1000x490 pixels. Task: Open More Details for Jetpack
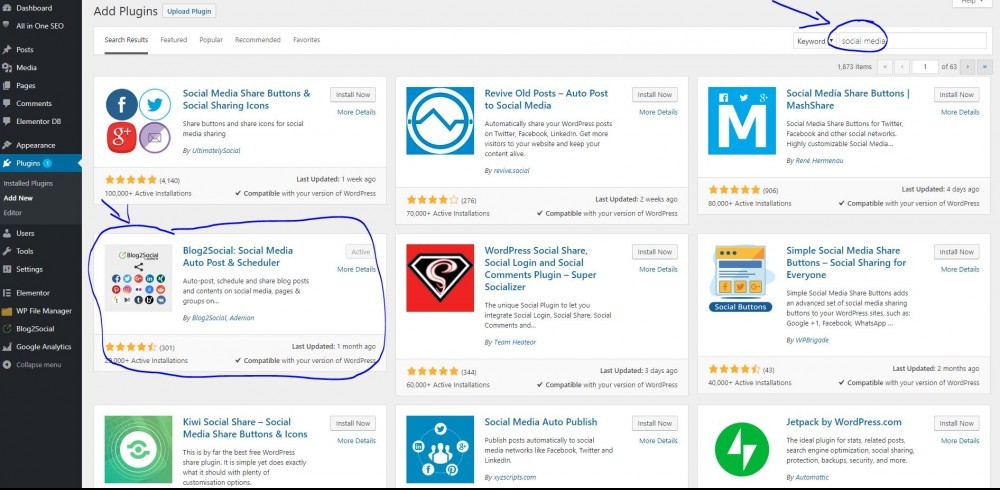pyautogui.click(x=960, y=441)
